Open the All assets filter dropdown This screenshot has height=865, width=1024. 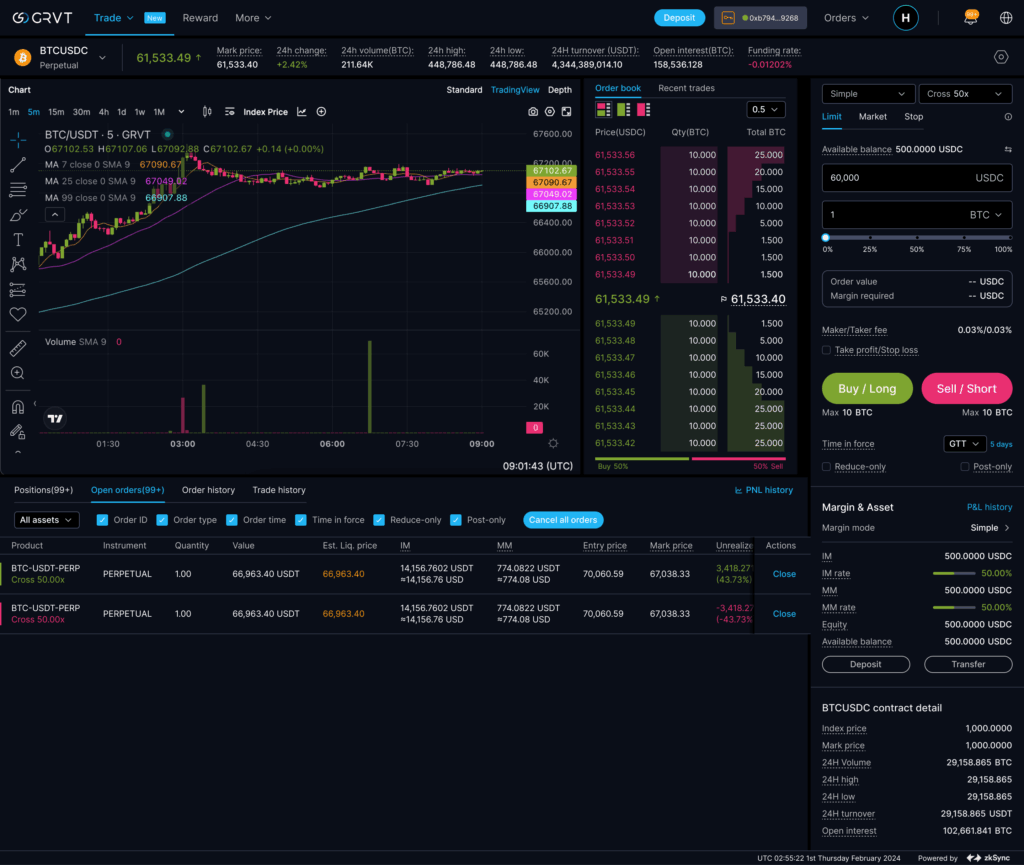click(46, 520)
